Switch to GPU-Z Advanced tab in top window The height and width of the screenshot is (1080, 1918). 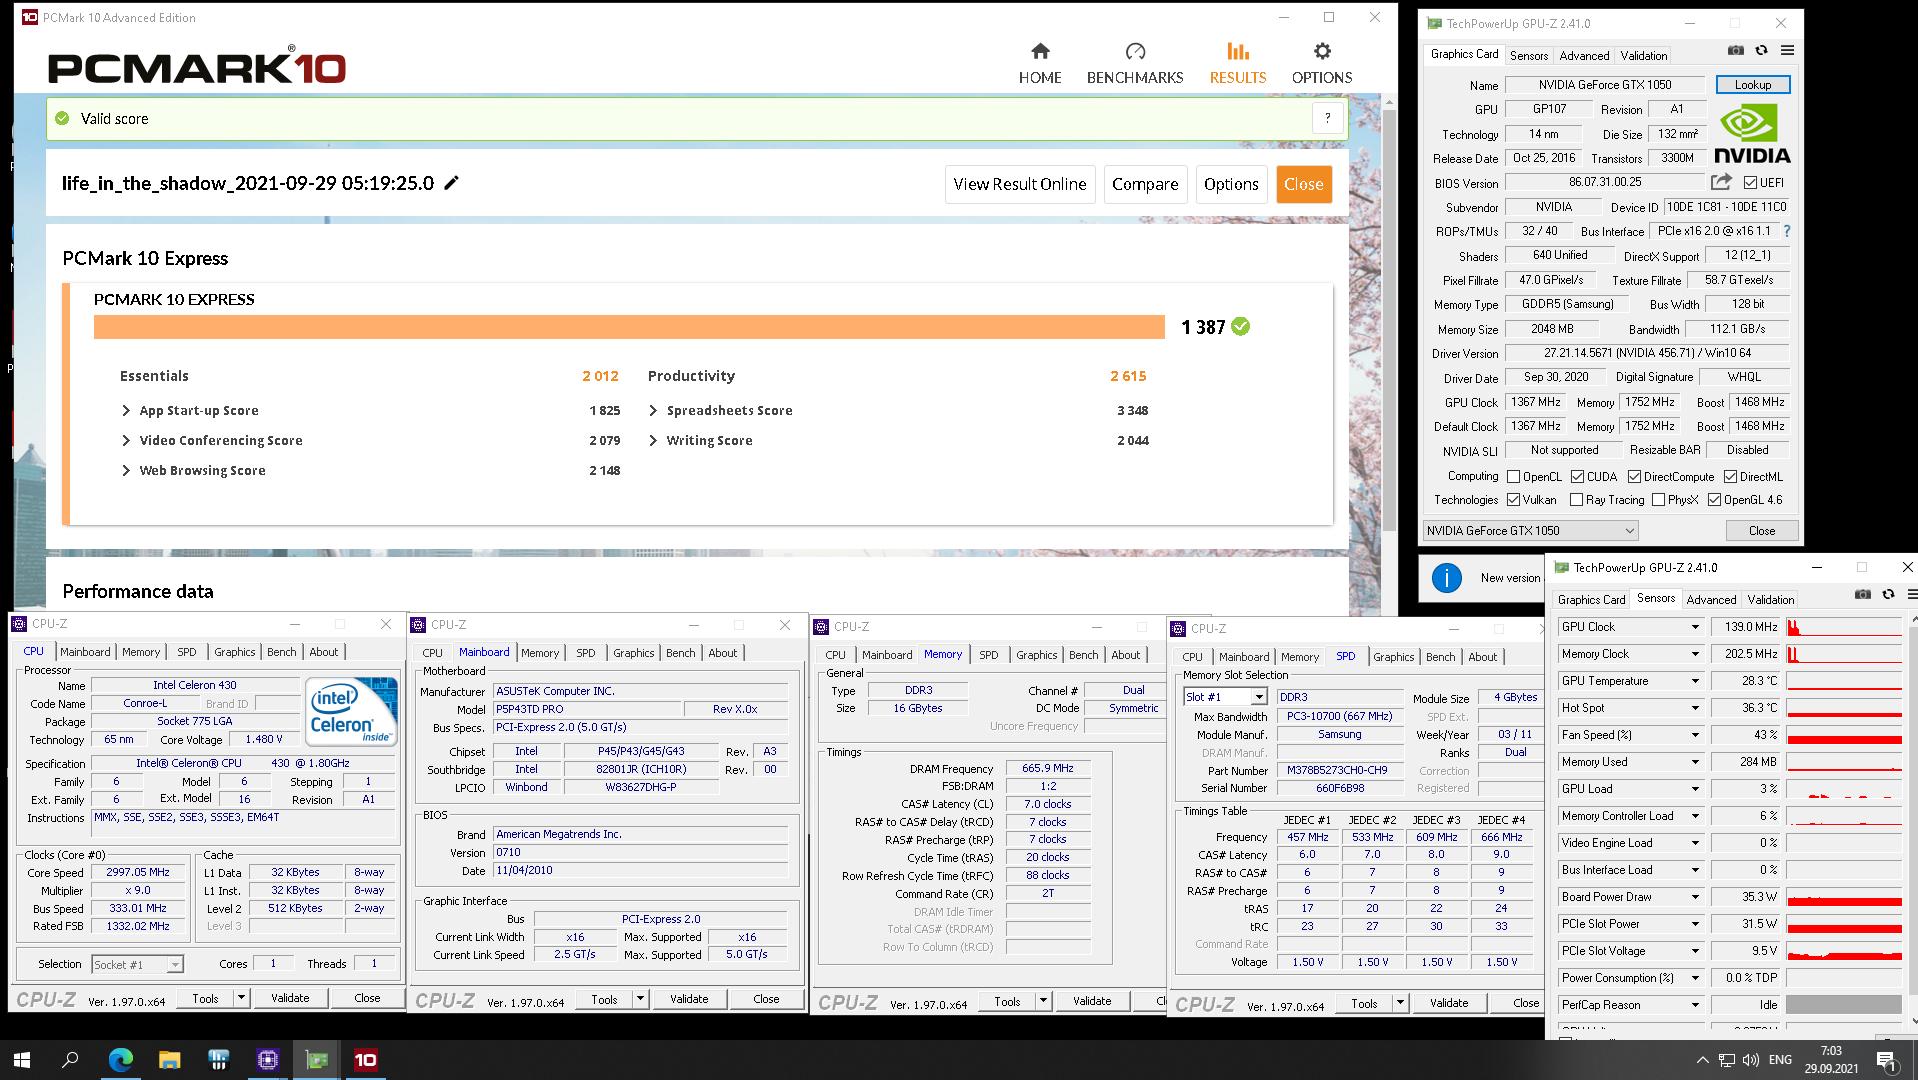(1584, 56)
